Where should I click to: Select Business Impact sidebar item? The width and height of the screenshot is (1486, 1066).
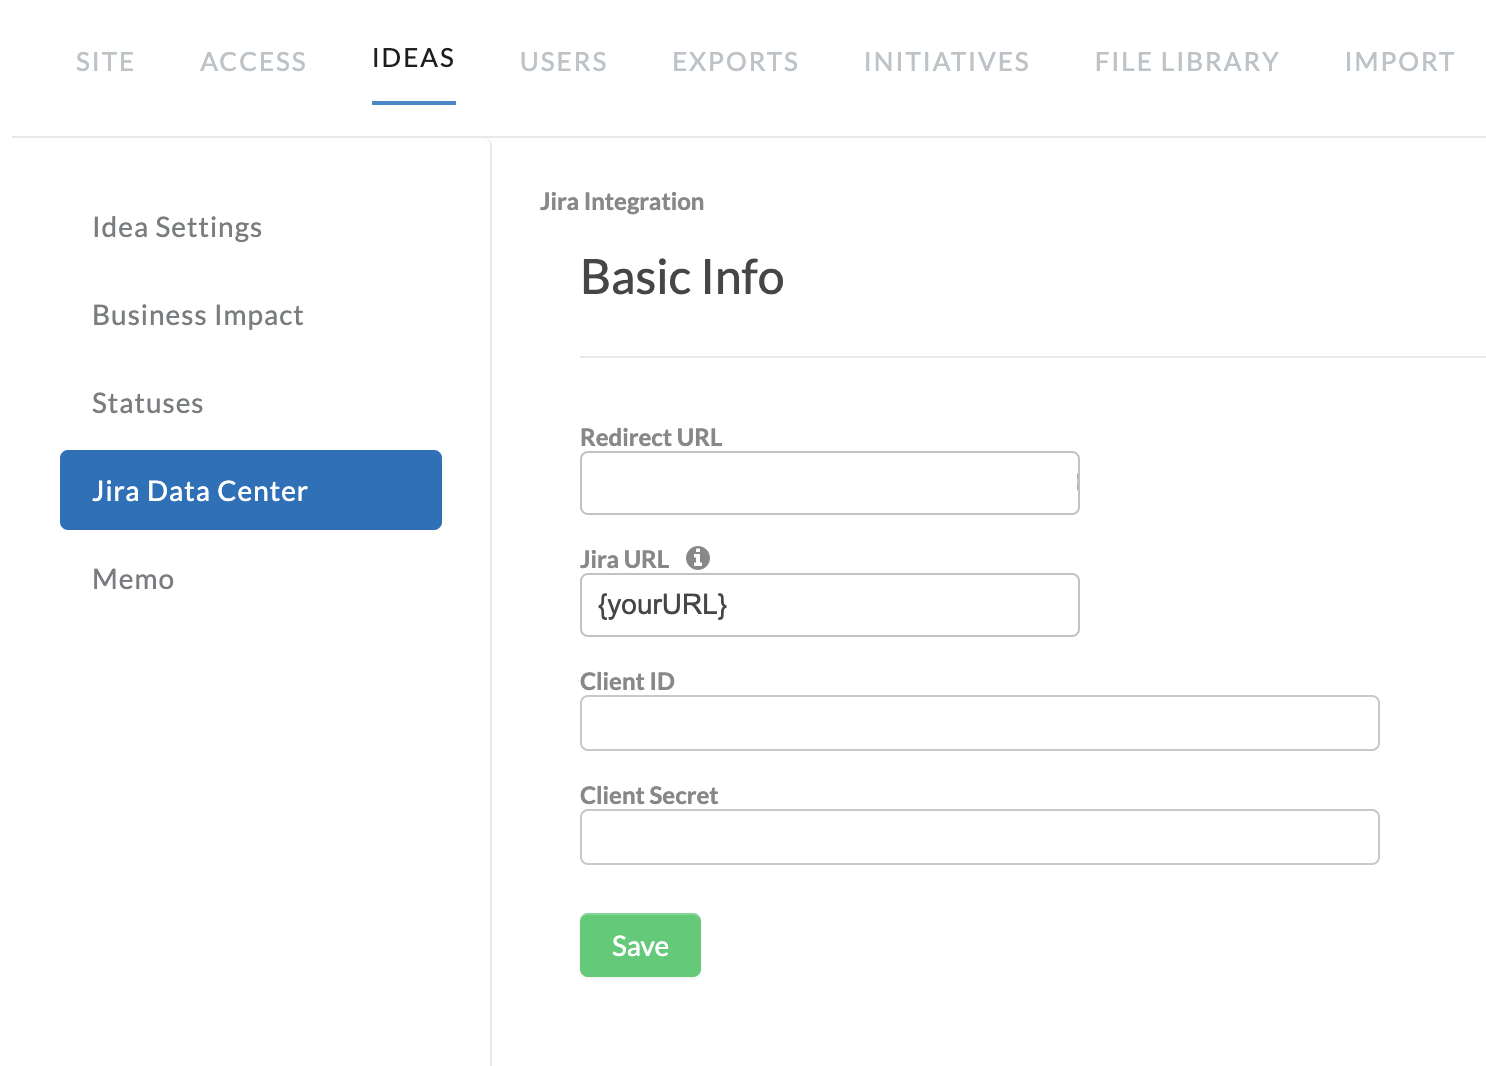(x=198, y=315)
